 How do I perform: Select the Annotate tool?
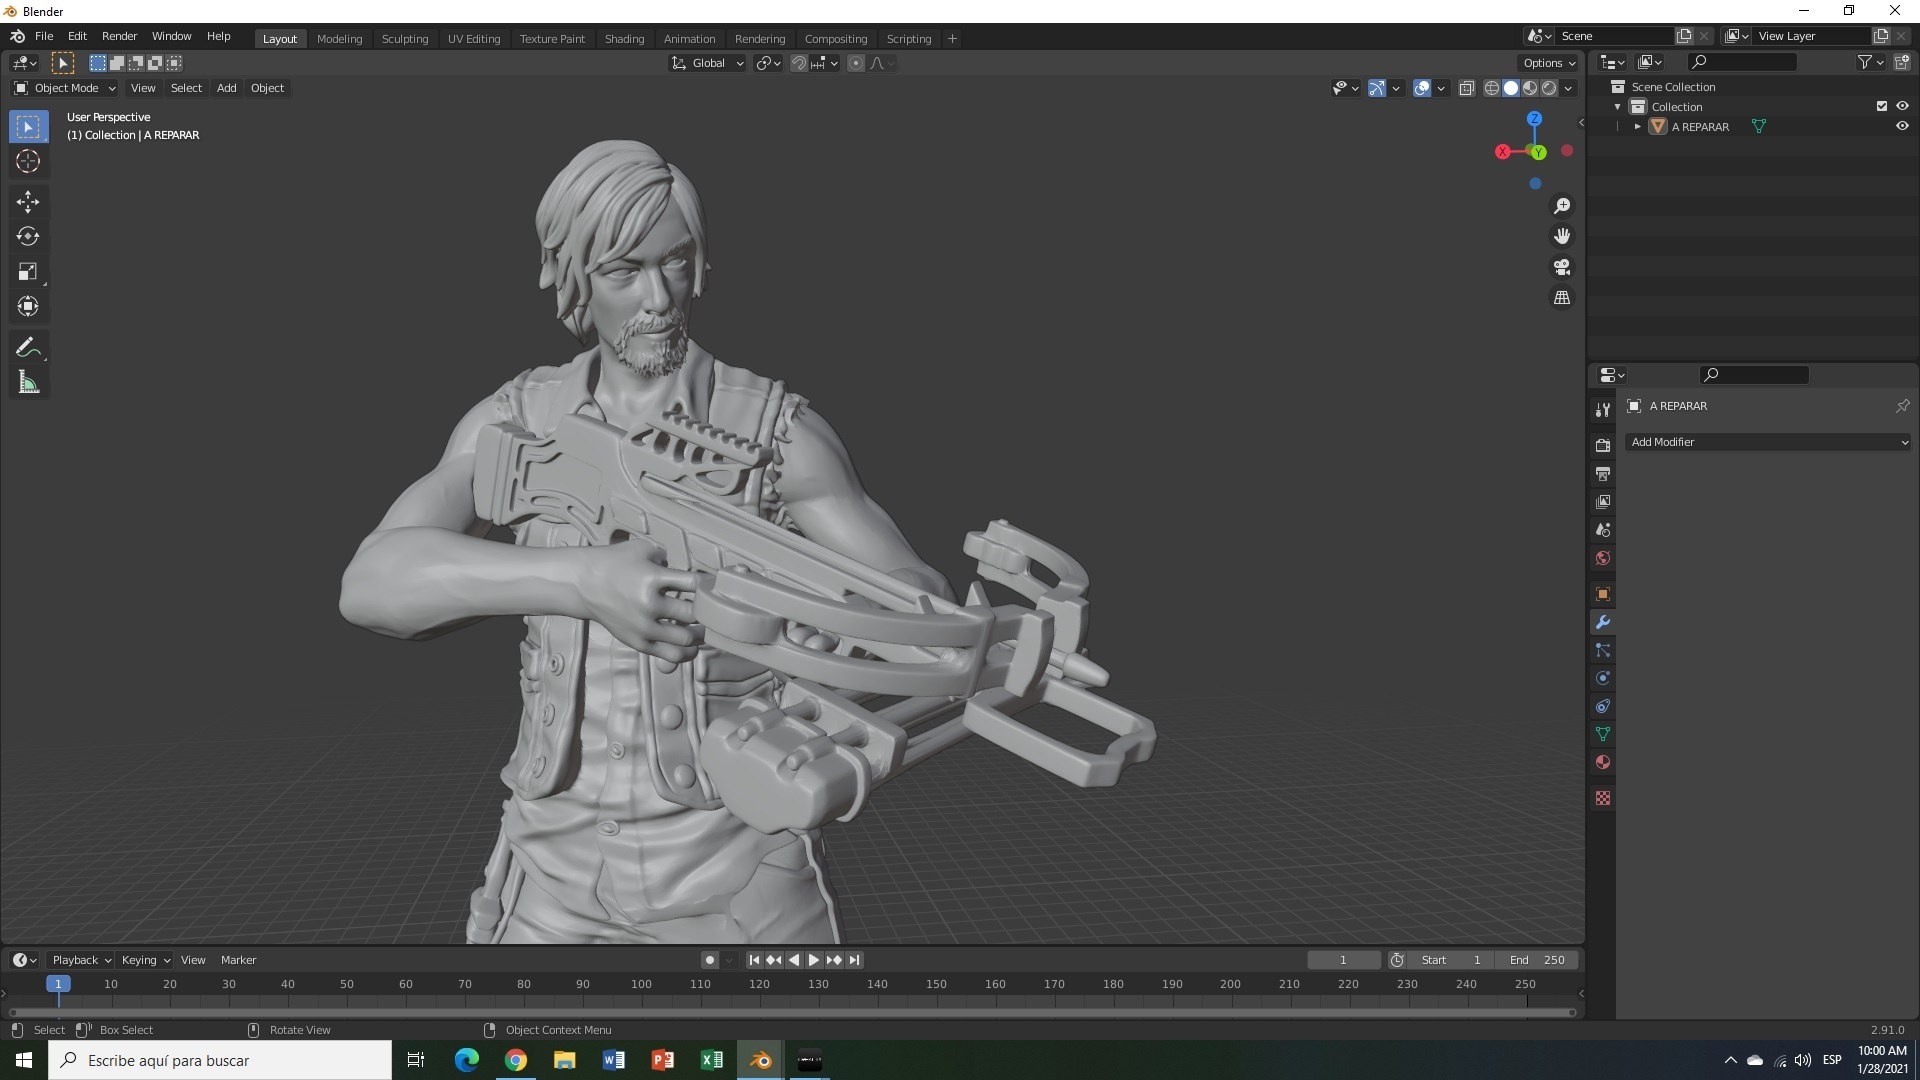pyautogui.click(x=27, y=346)
